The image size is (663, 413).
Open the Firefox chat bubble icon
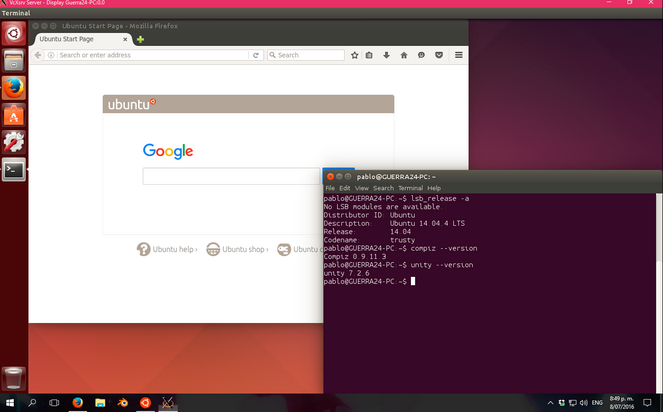[x=421, y=55]
